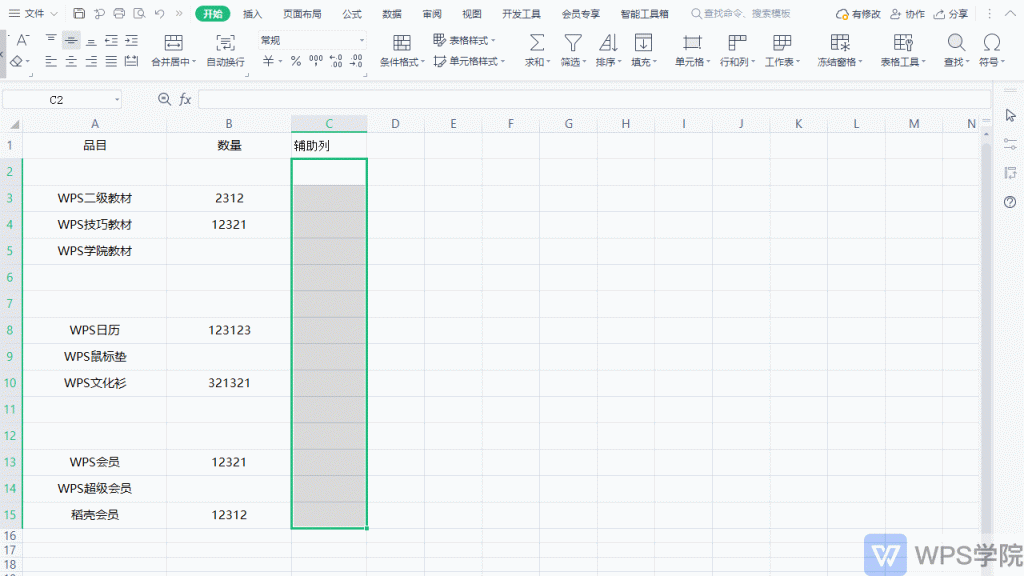The height and width of the screenshot is (576, 1024).
Task: Click the Save icon in quick access toolbar
Action: pos(79,14)
